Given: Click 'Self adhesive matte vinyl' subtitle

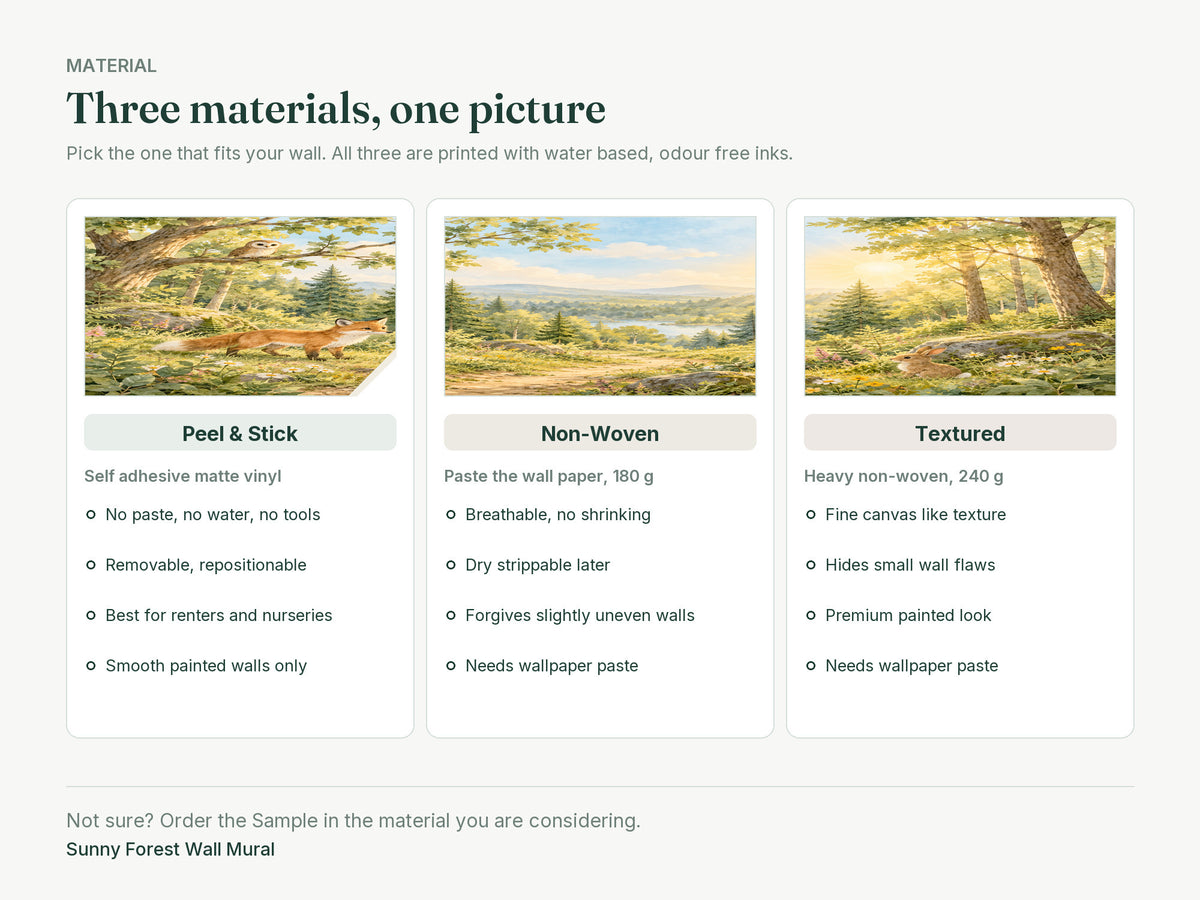Looking at the screenshot, I should [x=183, y=476].
